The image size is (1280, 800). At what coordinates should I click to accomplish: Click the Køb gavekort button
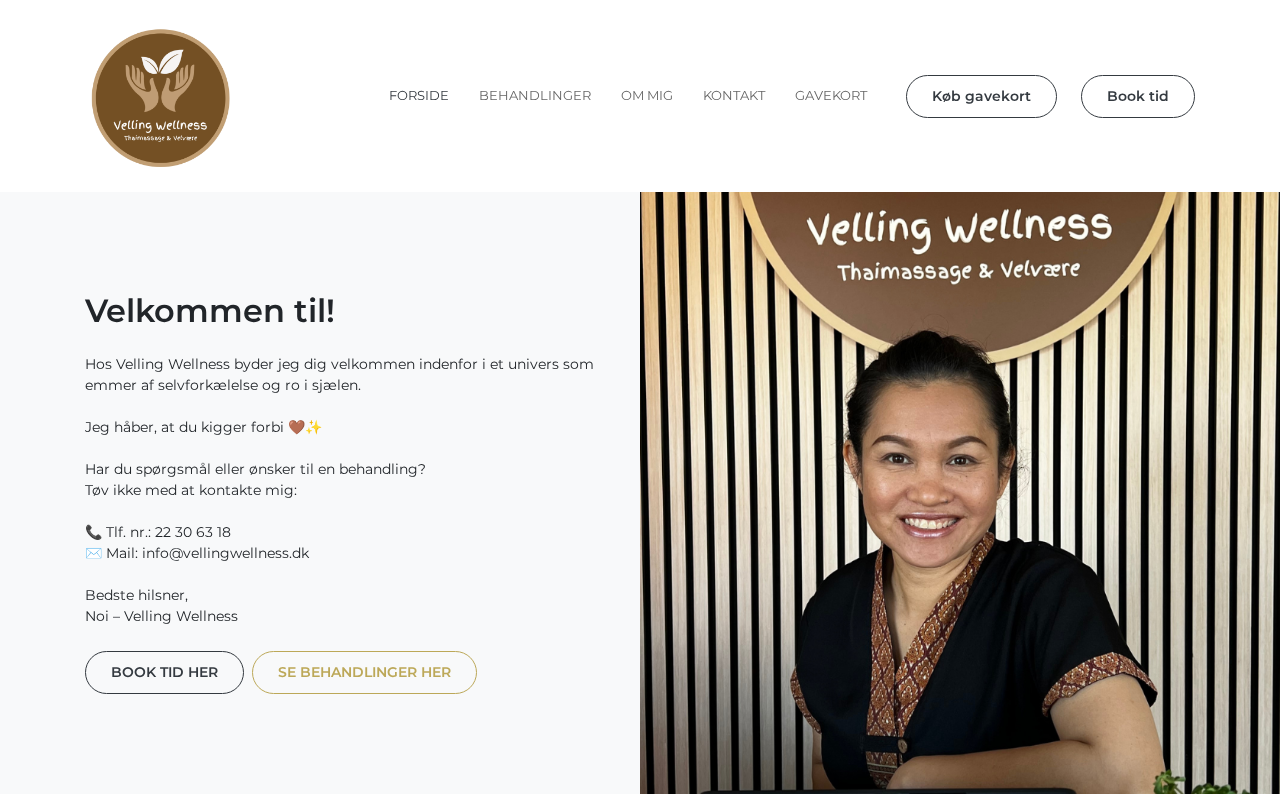tap(981, 96)
